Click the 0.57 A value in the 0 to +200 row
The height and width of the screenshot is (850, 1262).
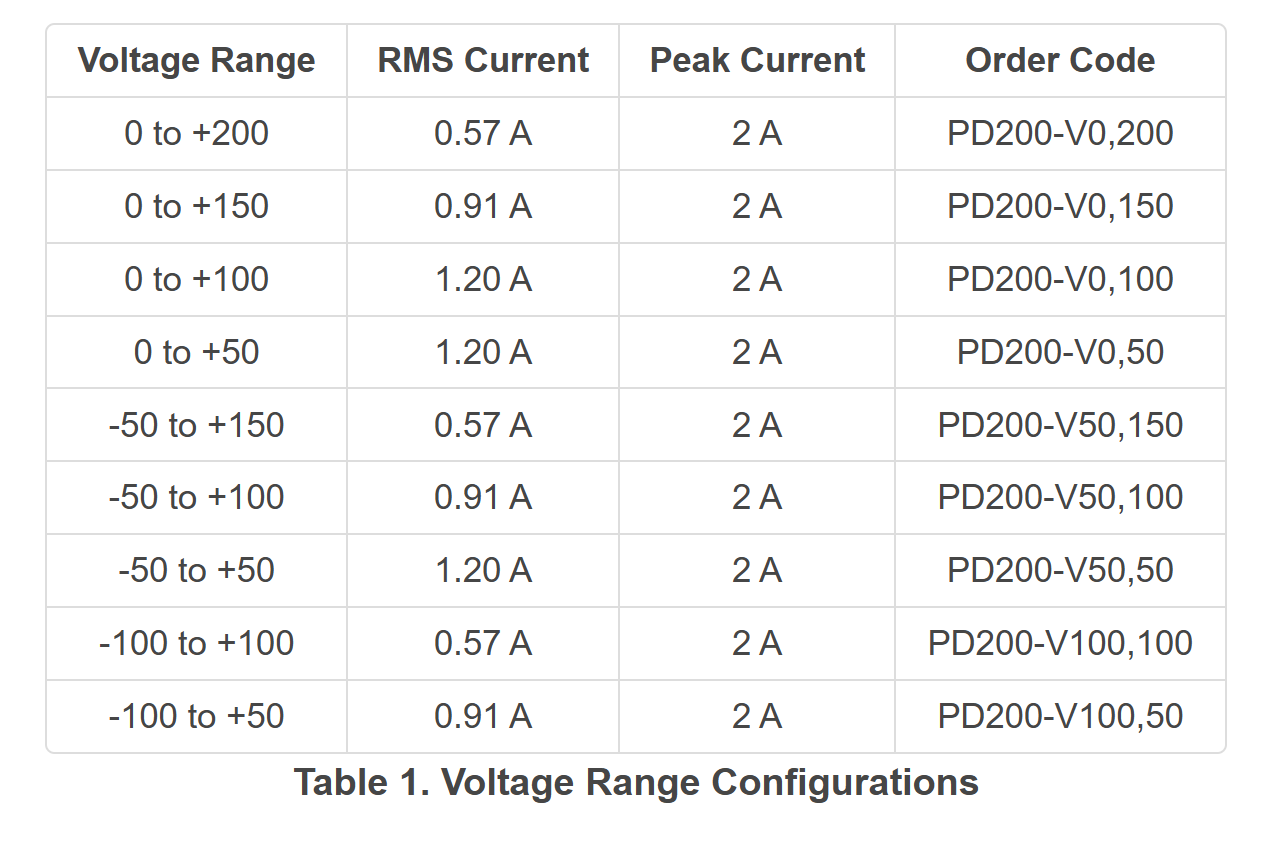coord(483,133)
